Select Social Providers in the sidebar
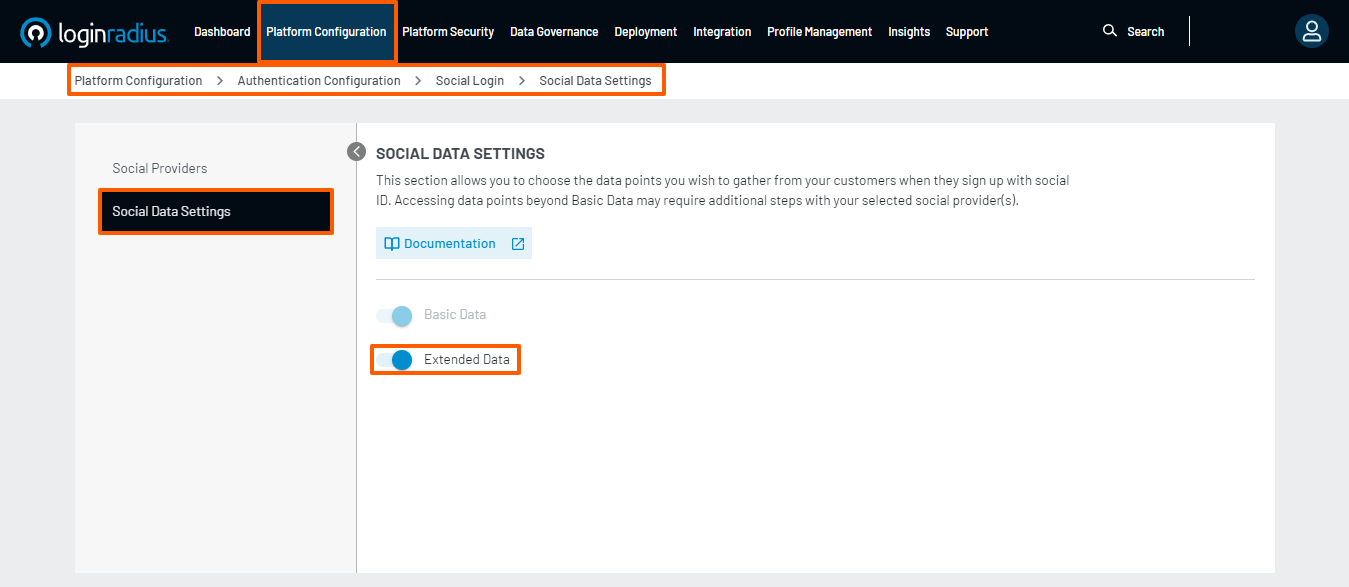 [x=159, y=167]
